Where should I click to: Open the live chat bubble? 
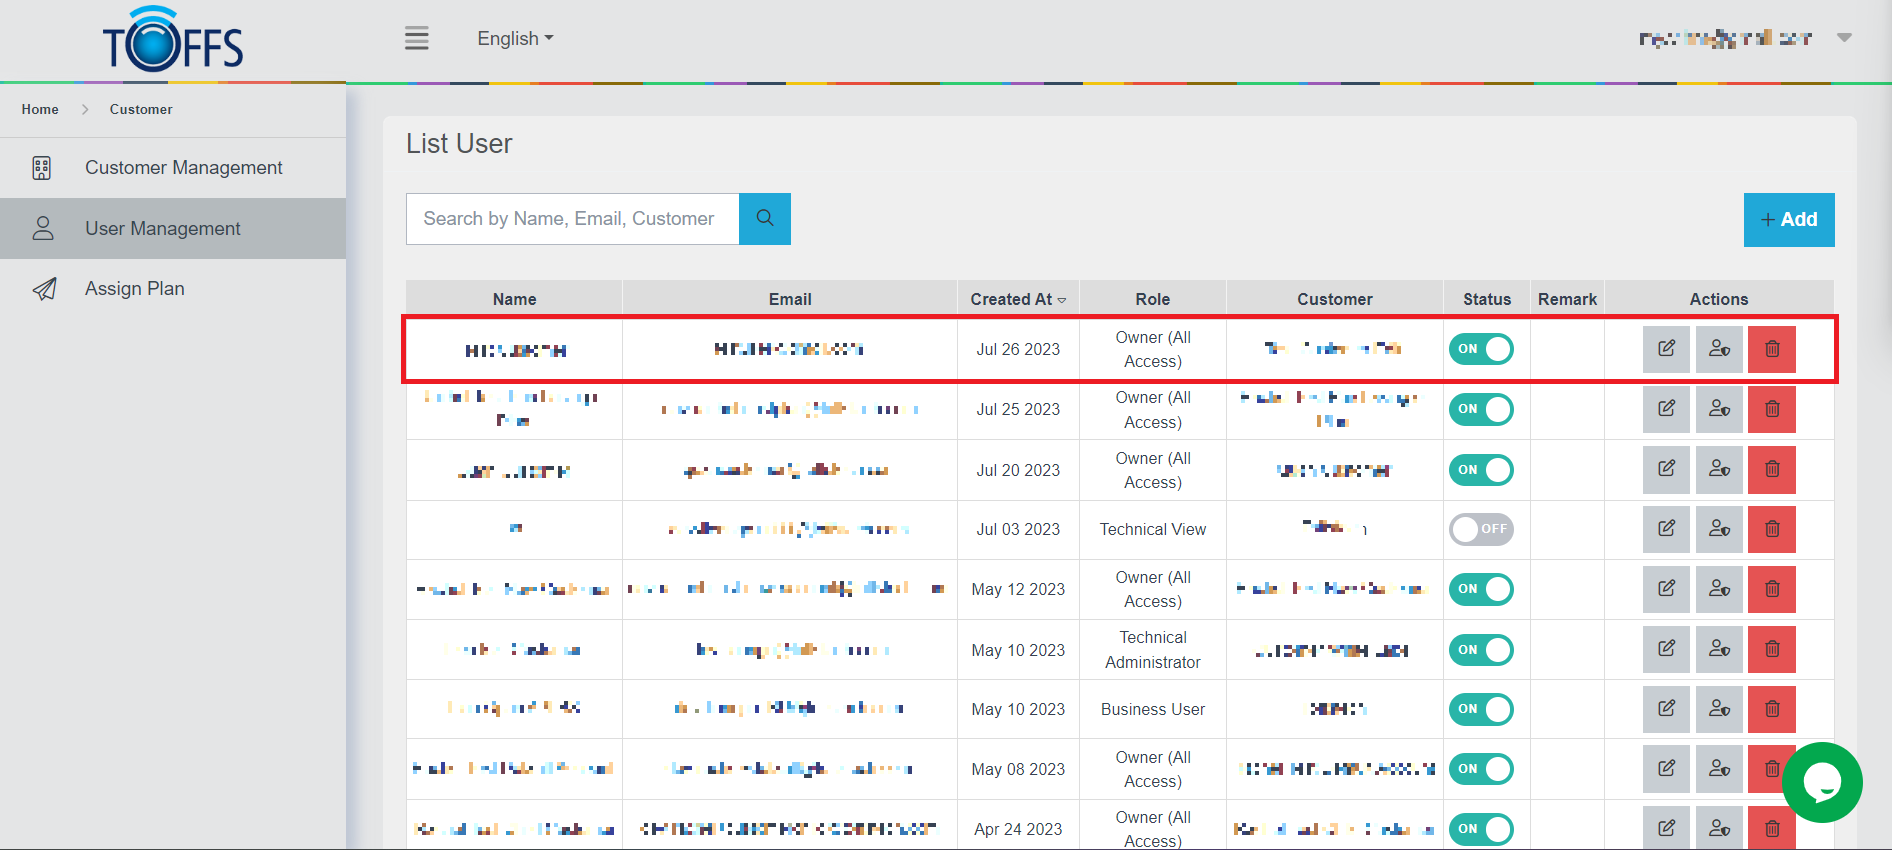click(x=1821, y=783)
